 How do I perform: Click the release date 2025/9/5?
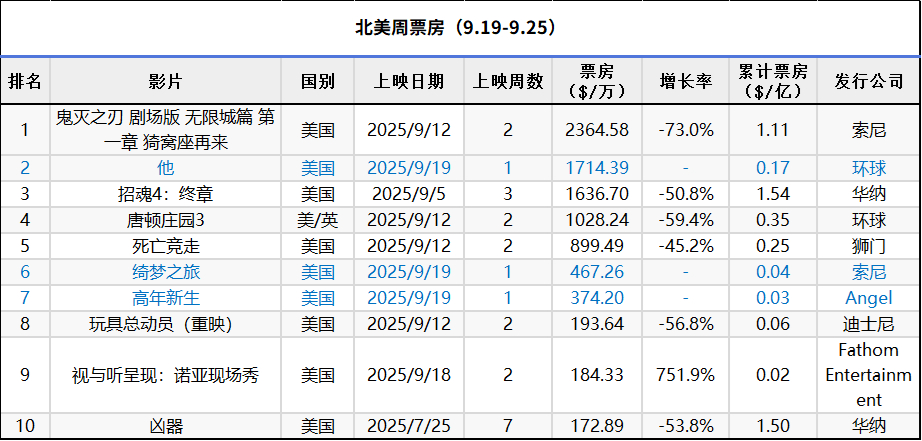[x=409, y=194]
